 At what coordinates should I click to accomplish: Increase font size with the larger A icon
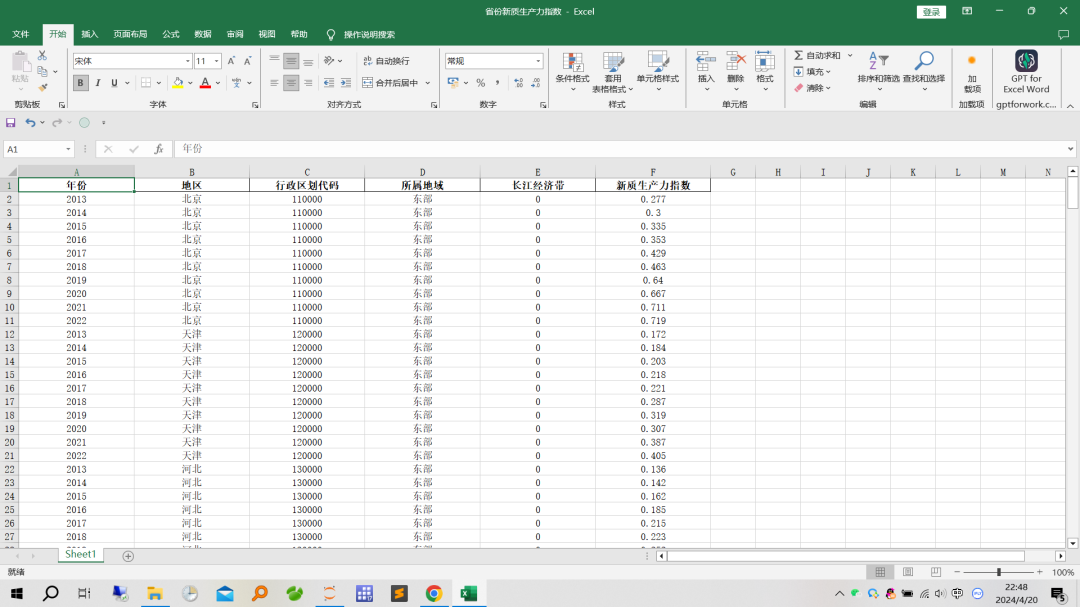(x=231, y=61)
